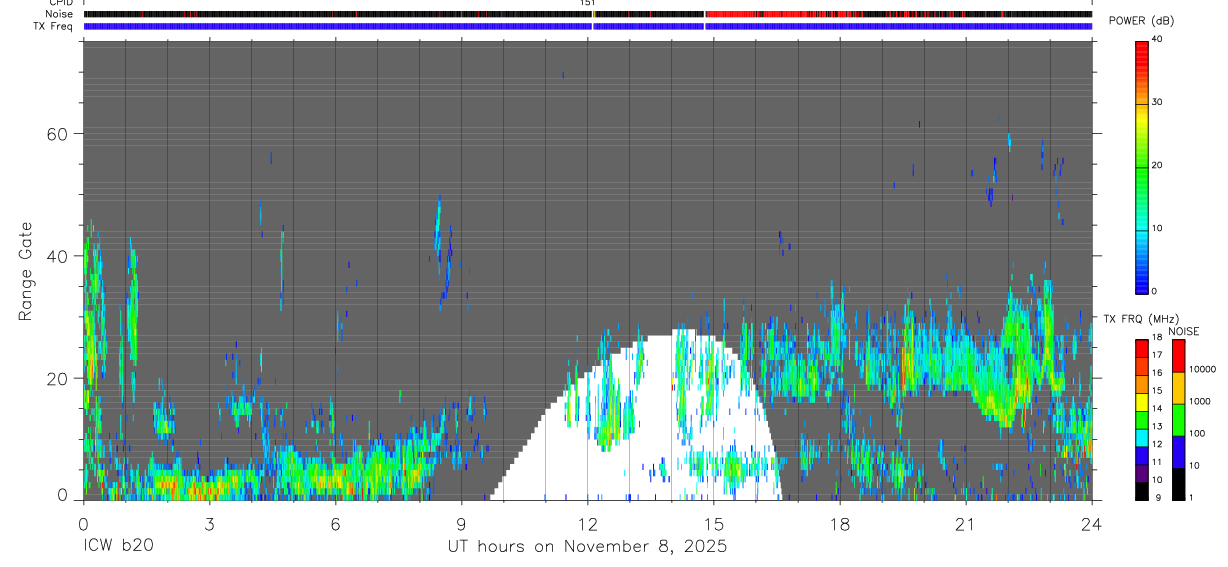The height and width of the screenshot is (567, 1228).
Task: Click the "9" UT hour axis tick
Action: point(461,522)
